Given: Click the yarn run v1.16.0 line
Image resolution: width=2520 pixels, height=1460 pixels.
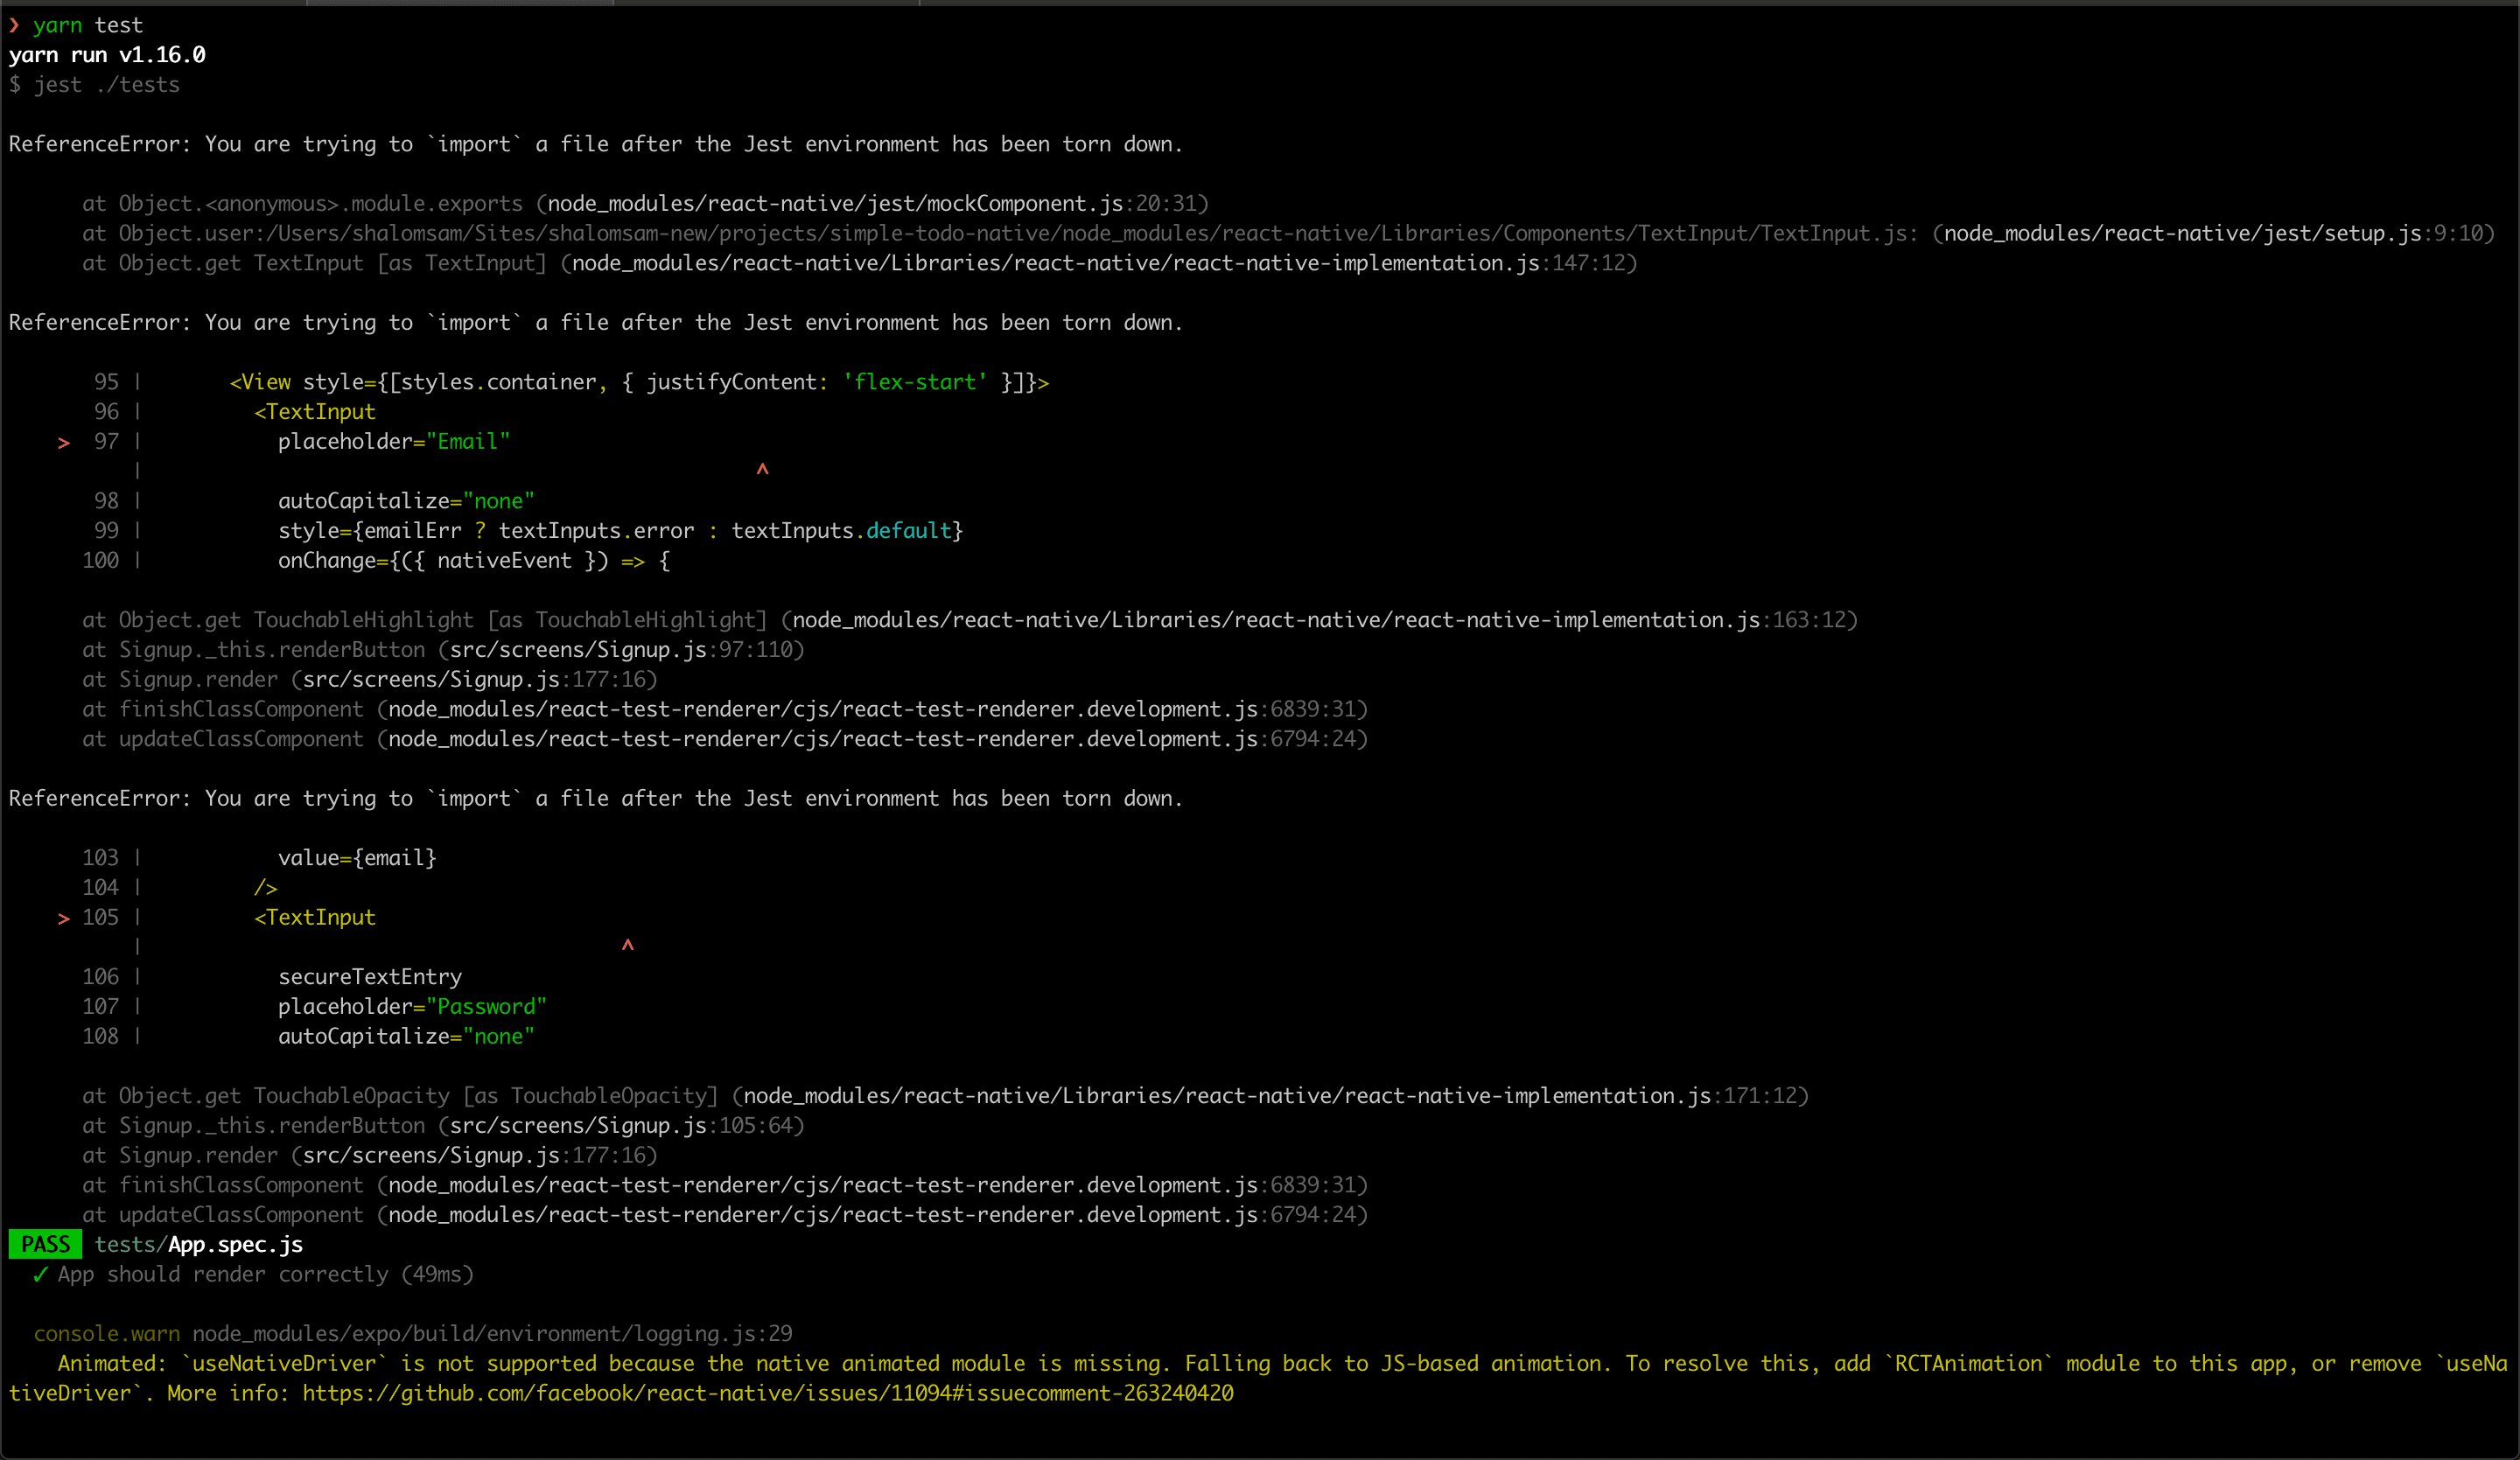Looking at the screenshot, I should coord(107,55).
